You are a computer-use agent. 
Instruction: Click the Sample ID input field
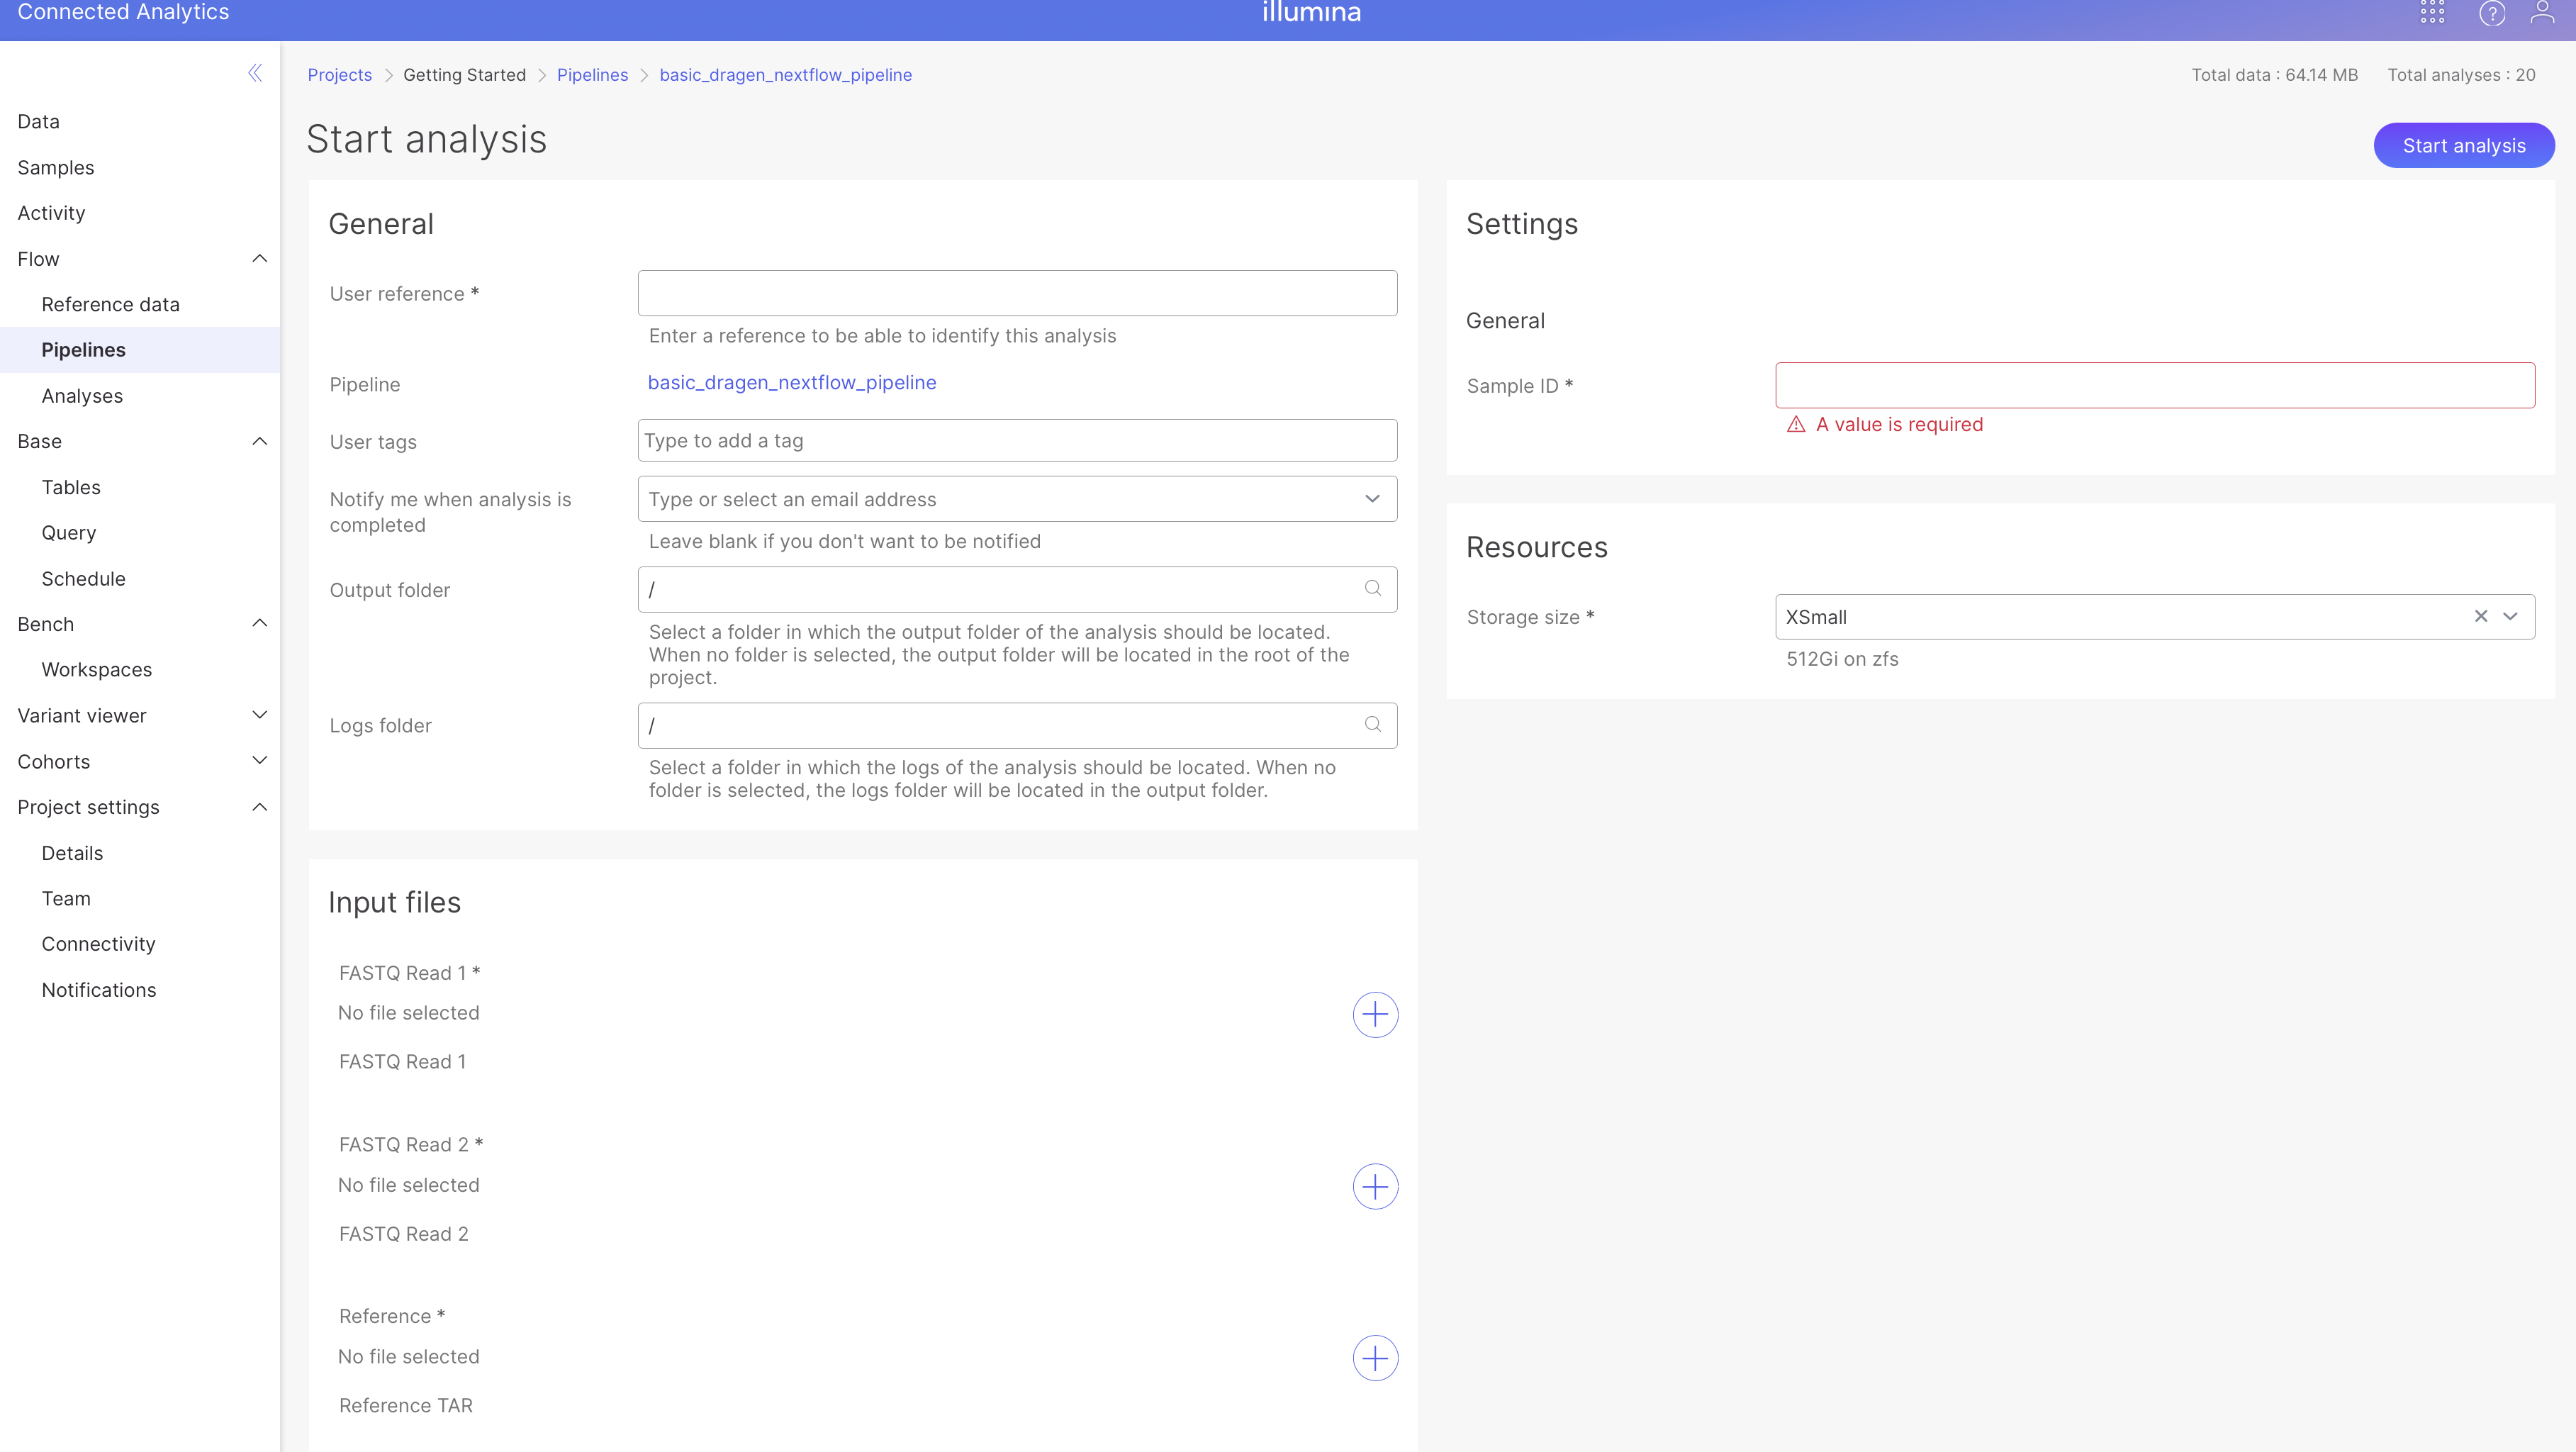(x=2154, y=386)
